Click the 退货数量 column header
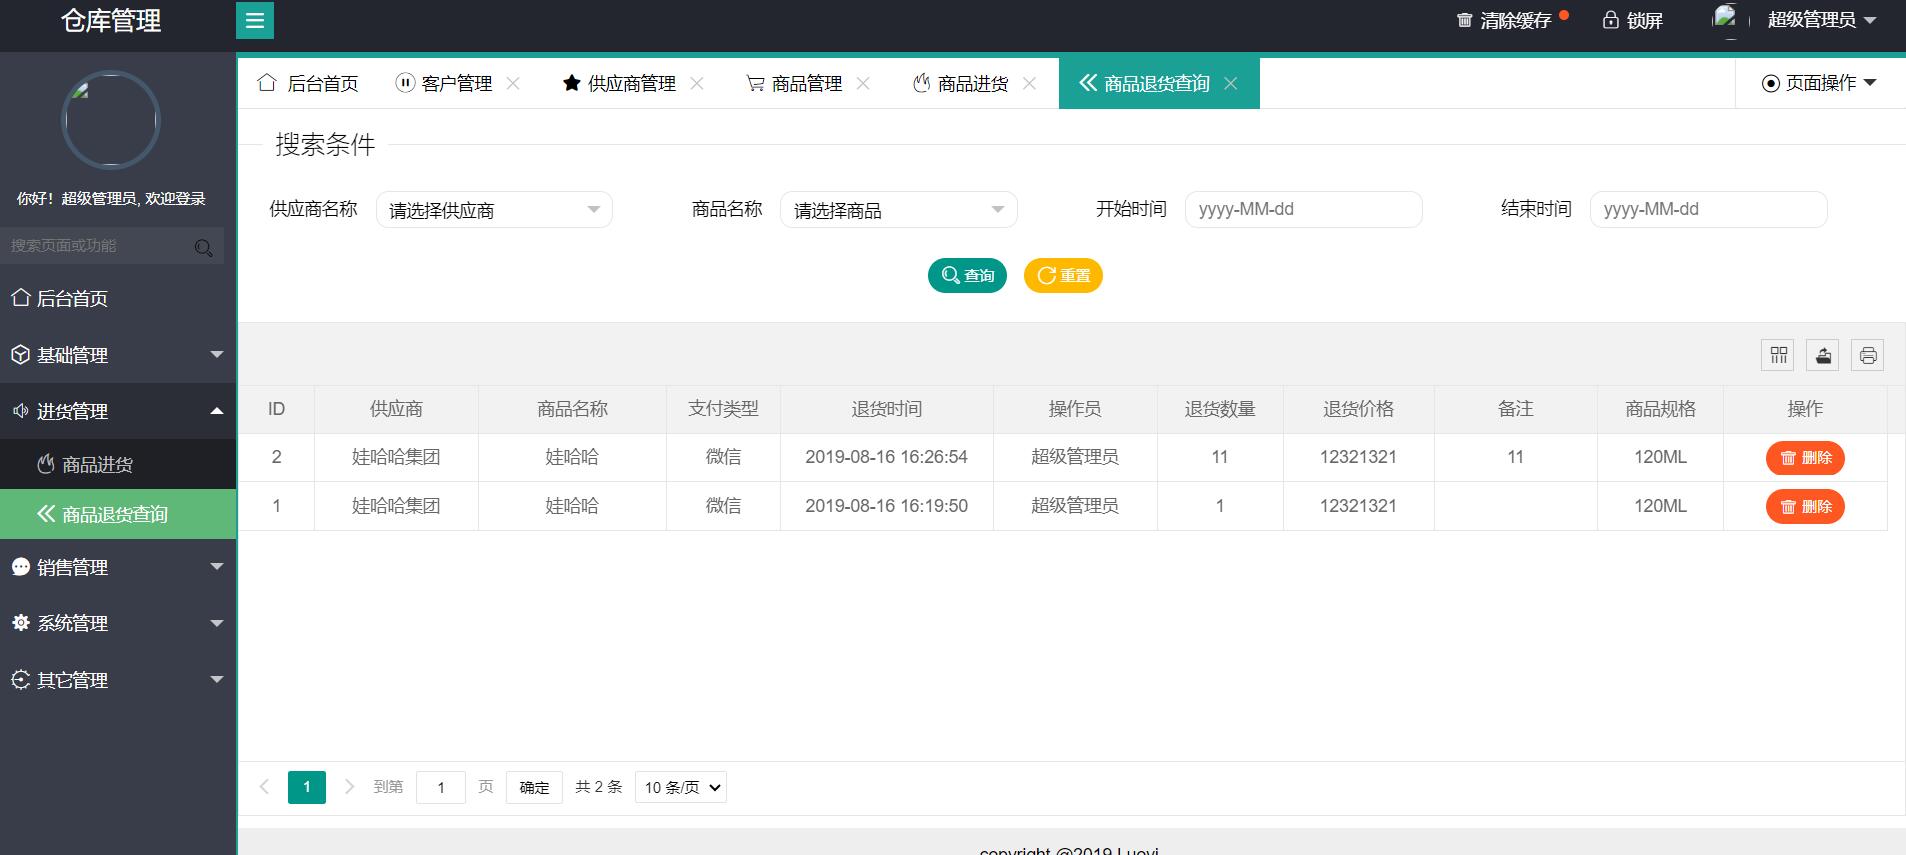Image resolution: width=1906 pixels, height=855 pixels. (1220, 409)
